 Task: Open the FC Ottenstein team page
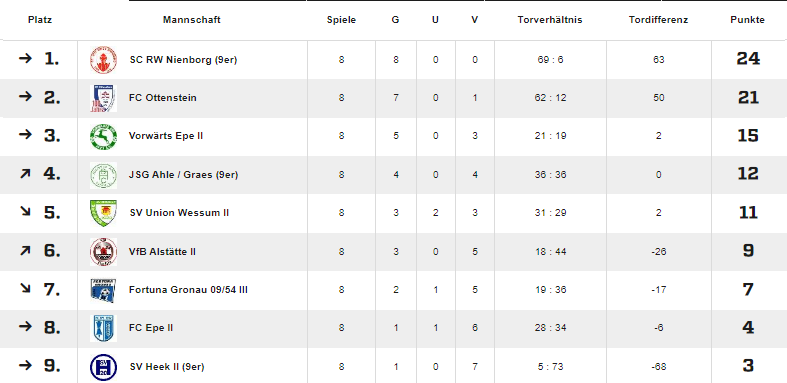tap(163, 98)
